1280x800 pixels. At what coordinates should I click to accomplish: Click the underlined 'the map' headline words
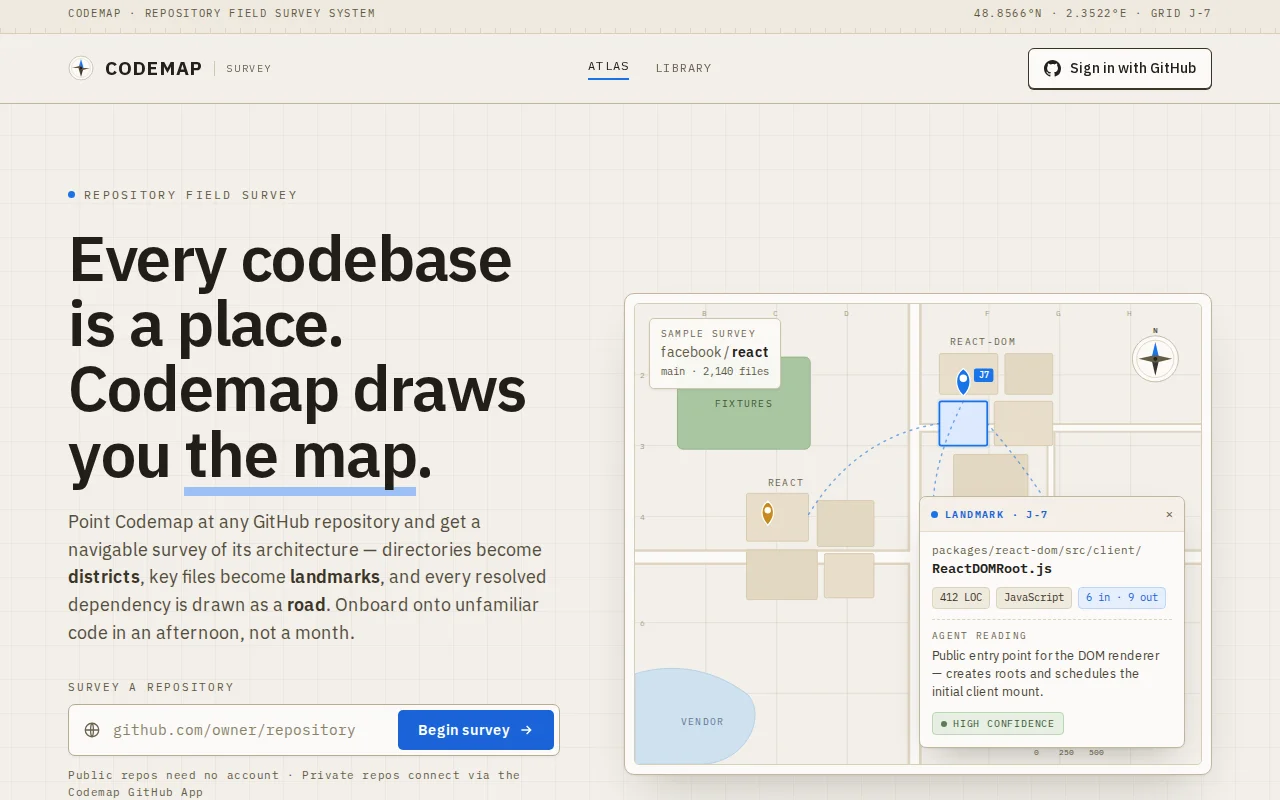[300, 456]
